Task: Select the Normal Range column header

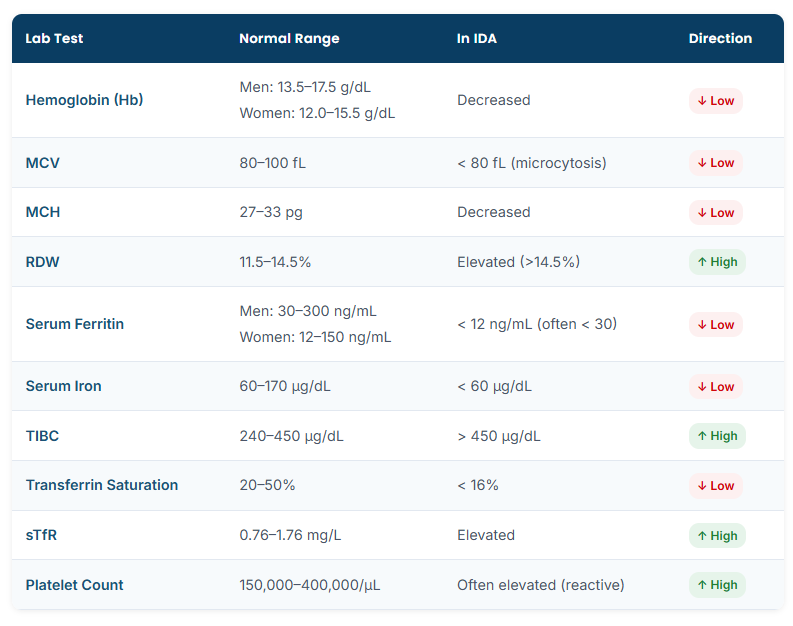Action: (x=289, y=38)
